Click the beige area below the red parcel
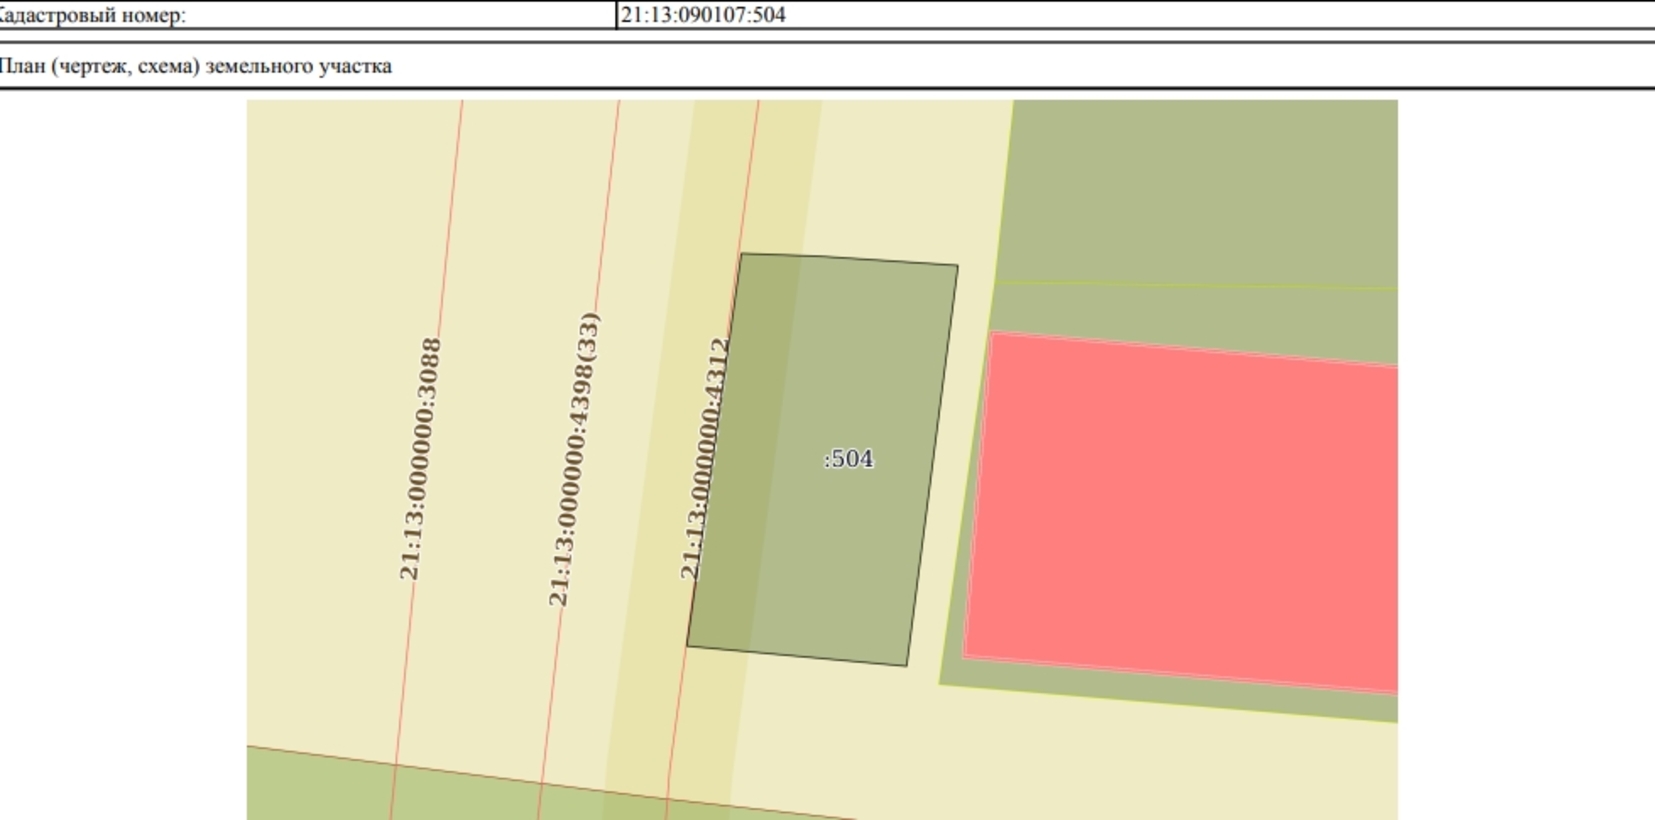The image size is (1655, 820). click(1100, 760)
